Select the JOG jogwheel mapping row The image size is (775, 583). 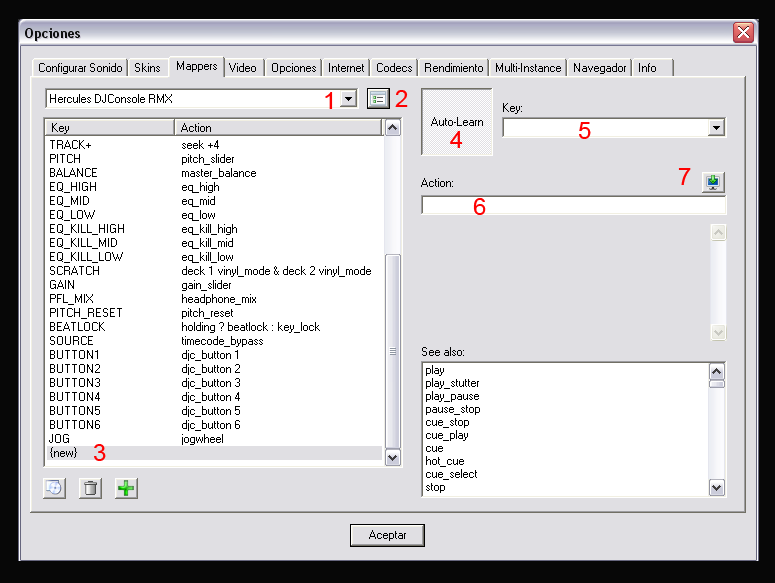click(214, 439)
